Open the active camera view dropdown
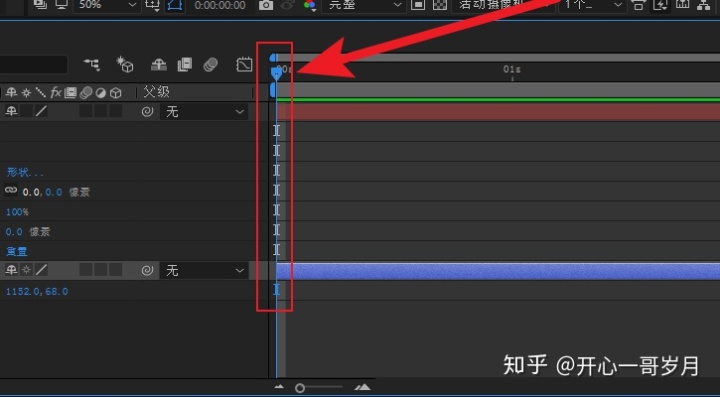The width and height of the screenshot is (720, 397). click(x=503, y=5)
